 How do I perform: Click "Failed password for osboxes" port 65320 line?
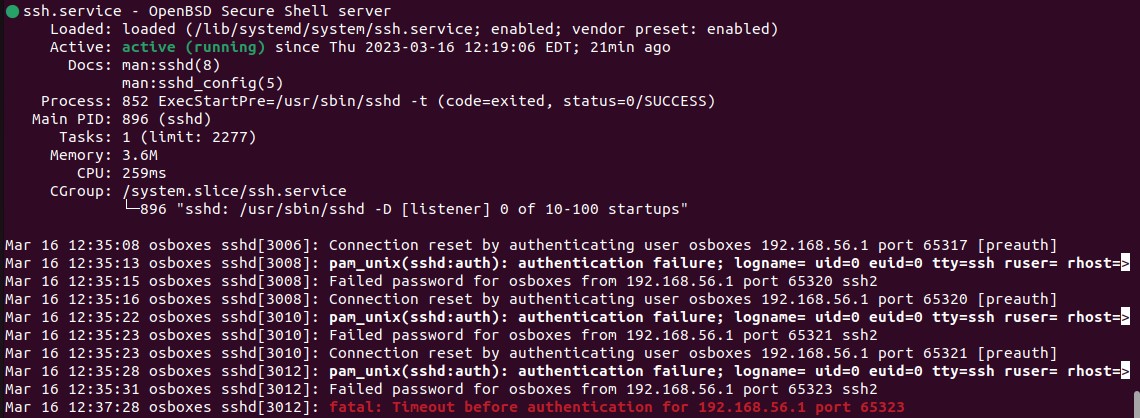(603, 281)
